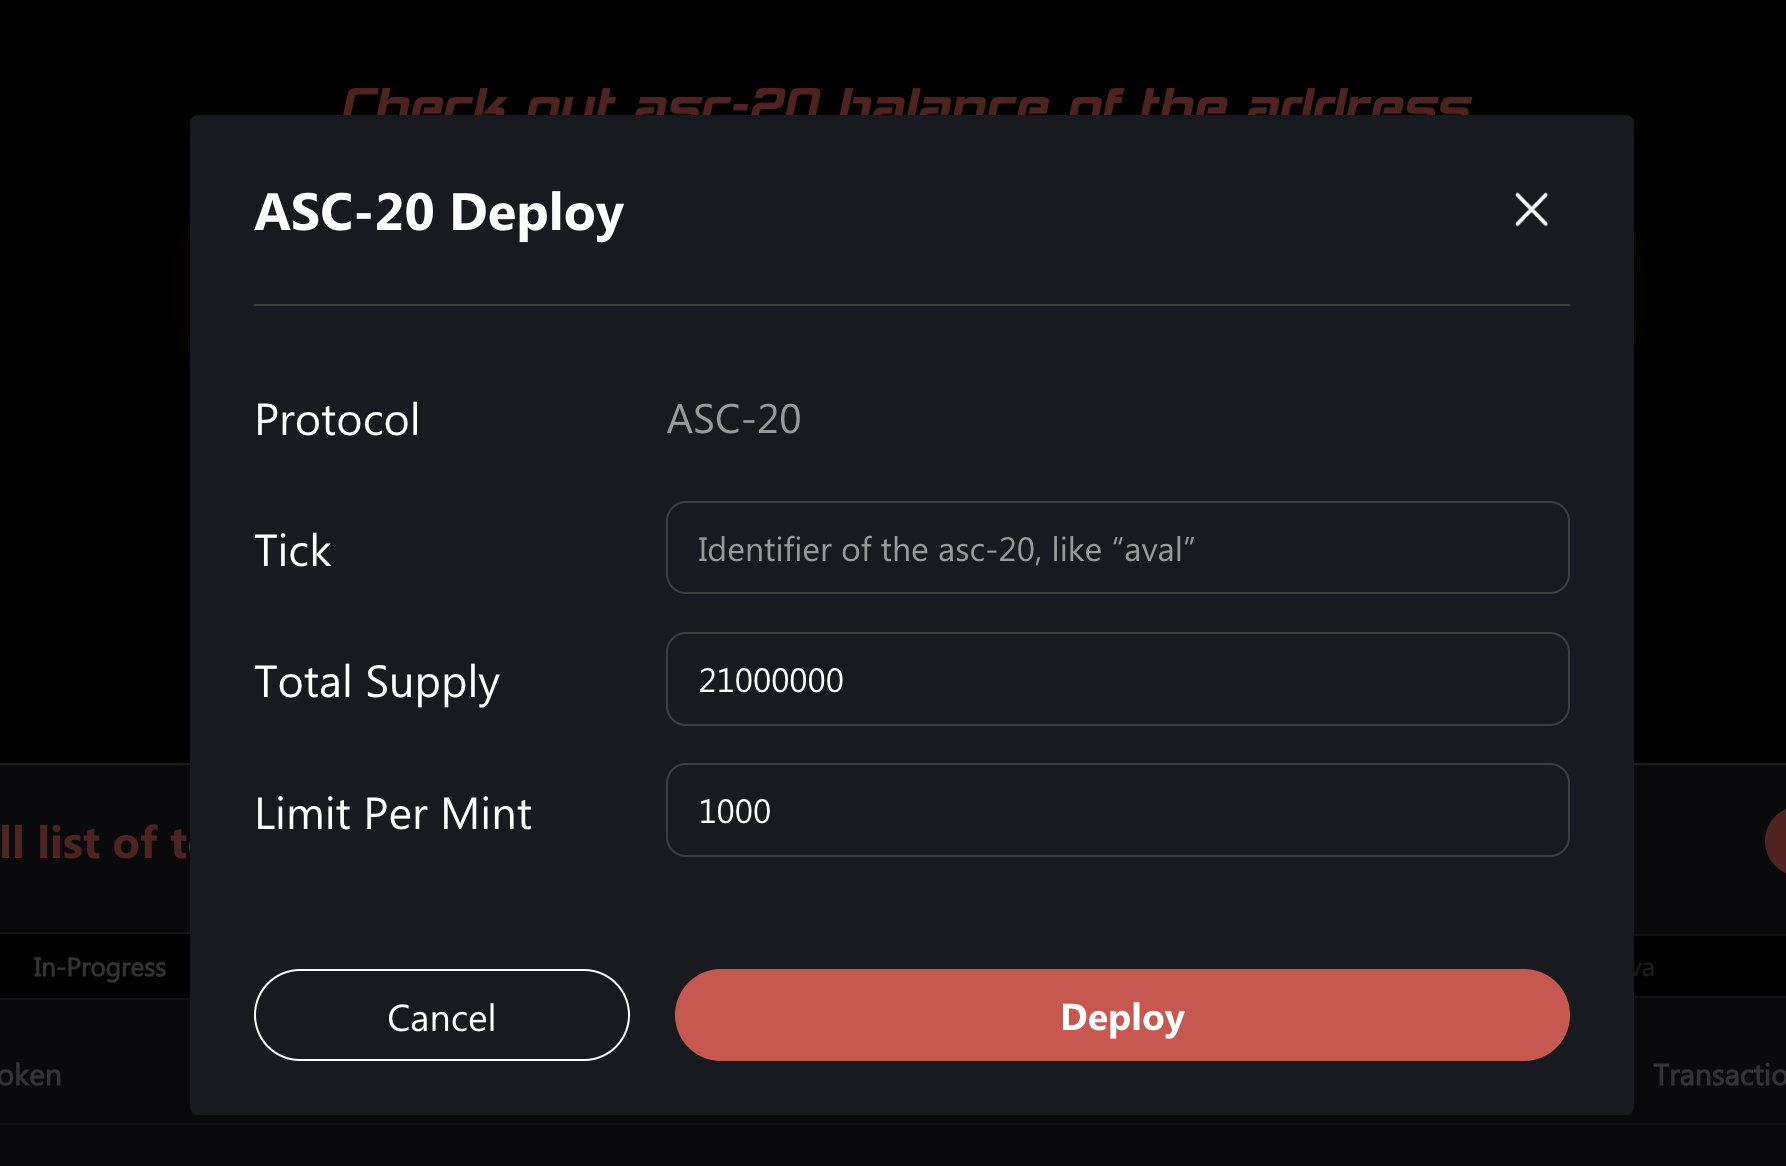Image resolution: width=1786 pixels, height=1166 pixels.
Task: Click the partially hidden Token column header
Action: click(x=30, y=1075)
